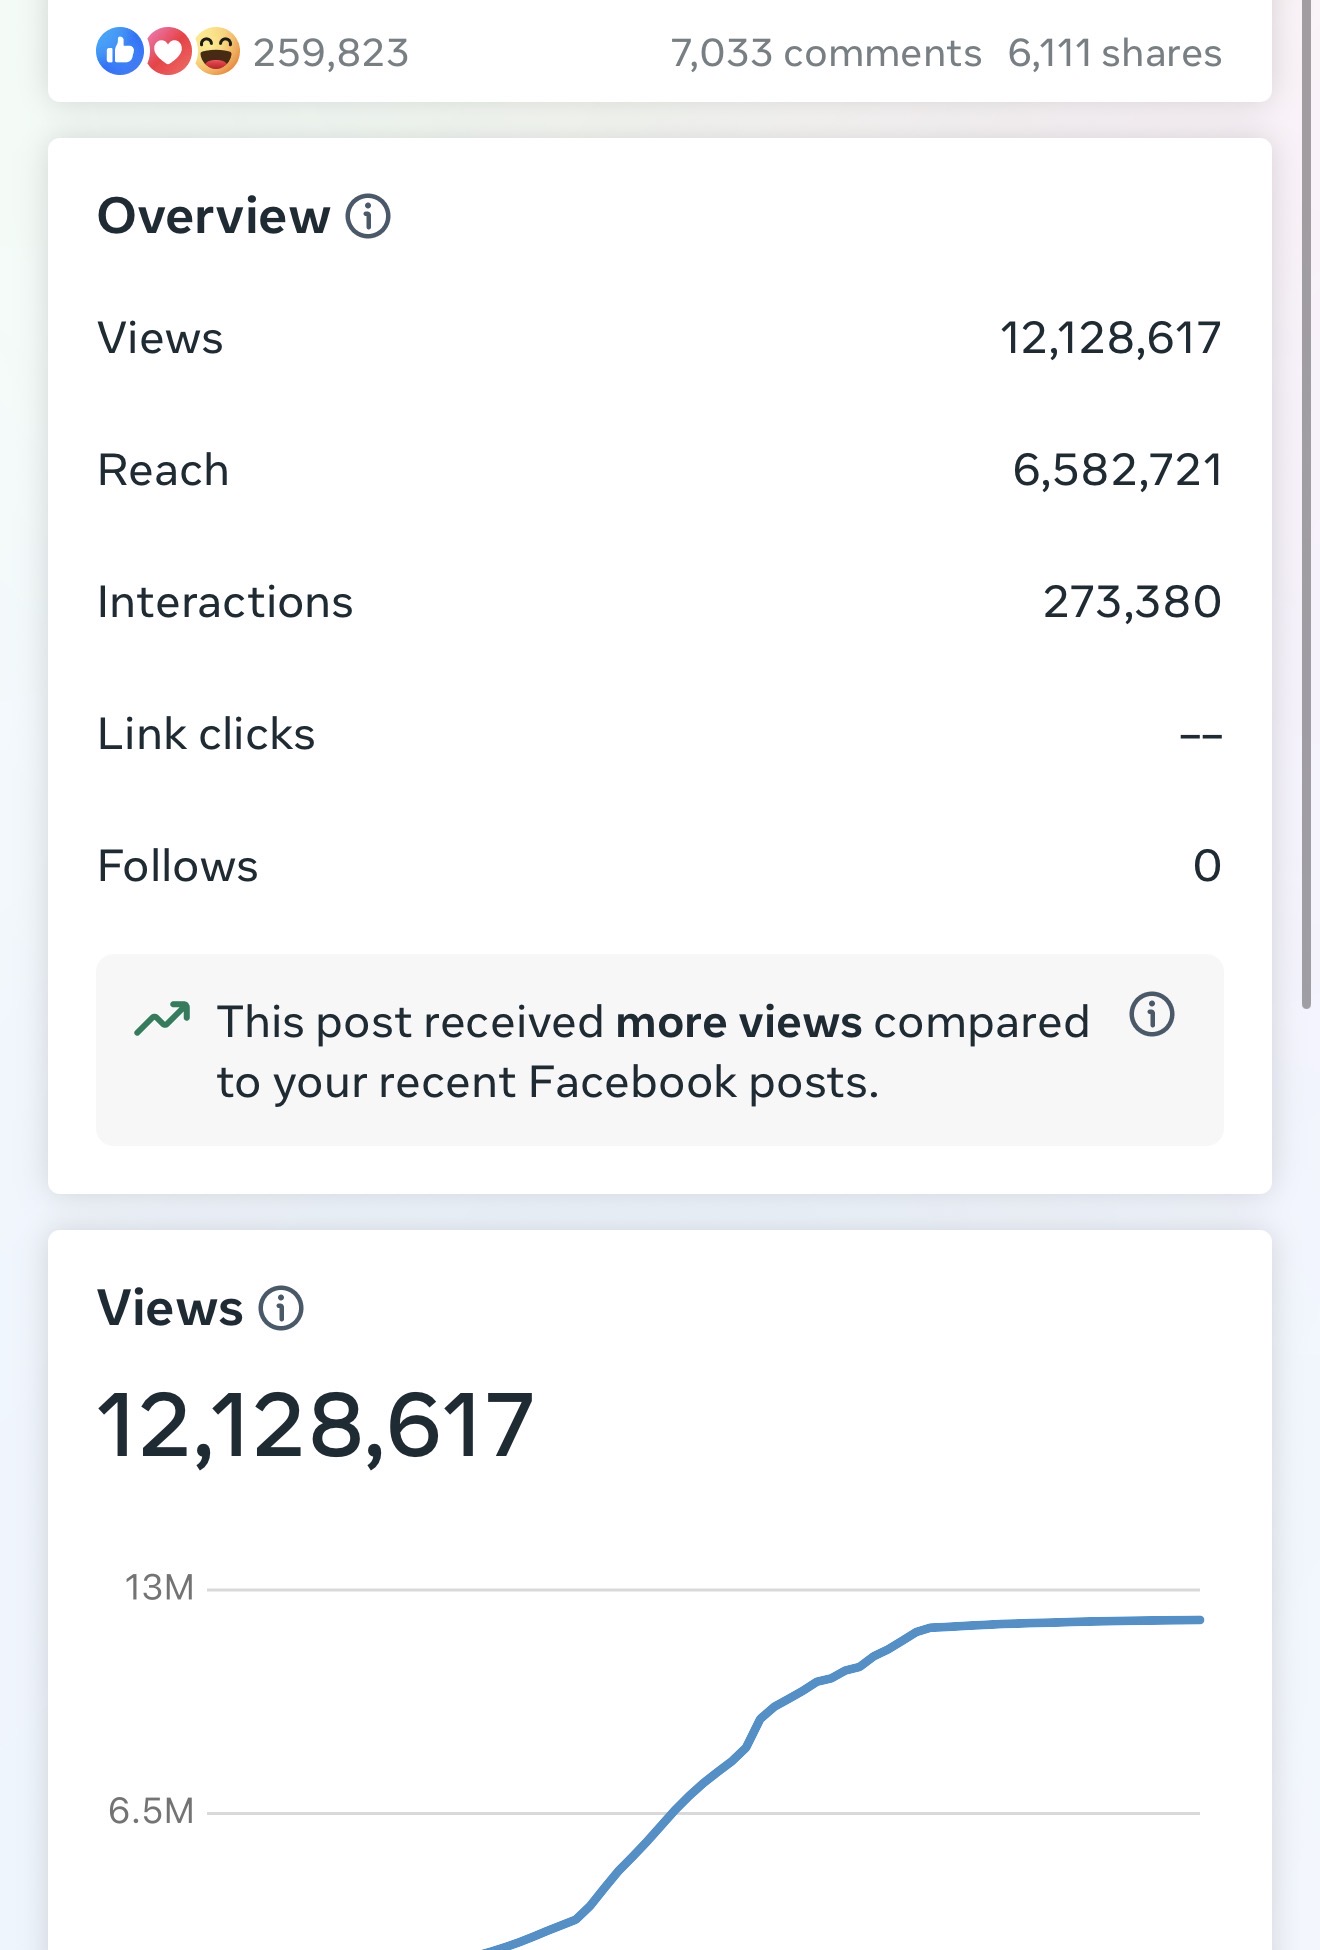Click the 13M gridline label on chart
The image size is (1320, 1950).
159,1588
